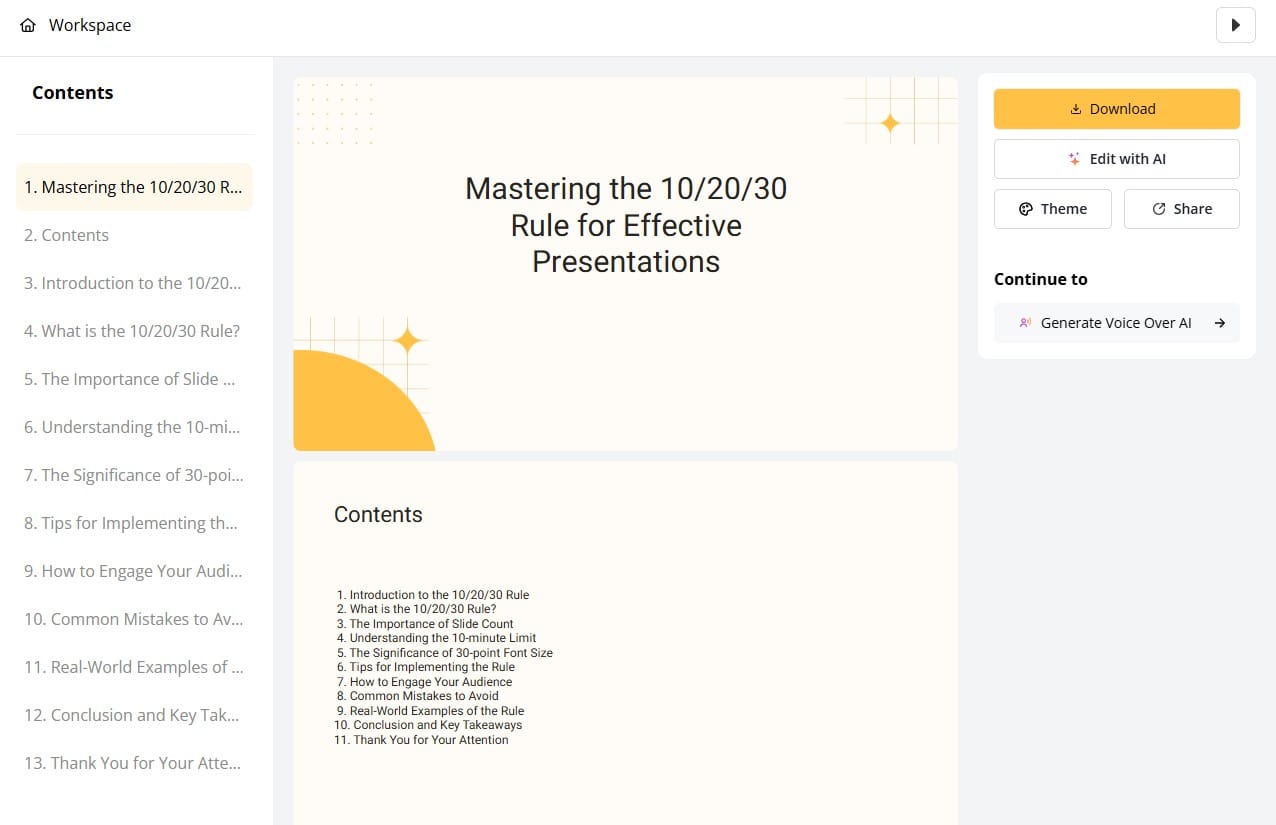Share the presentation
Screen dimensions: 1276x825
pos(1181,209)
